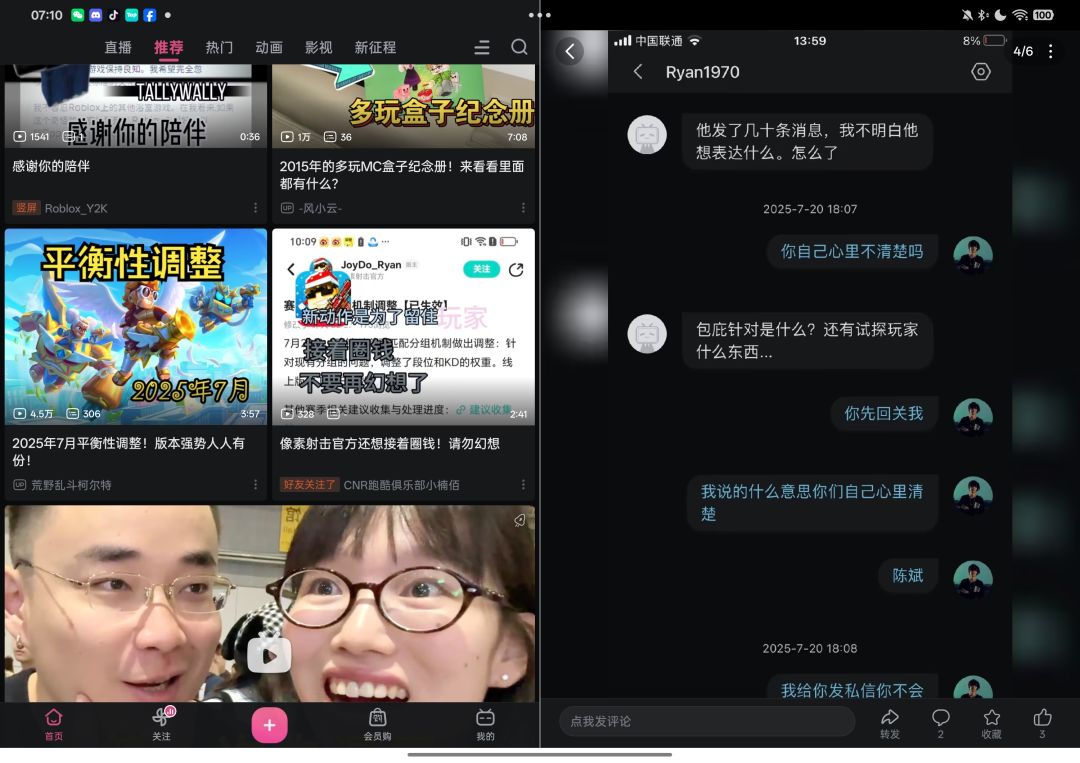Open image viewer more options menu

click(1050, 51)
